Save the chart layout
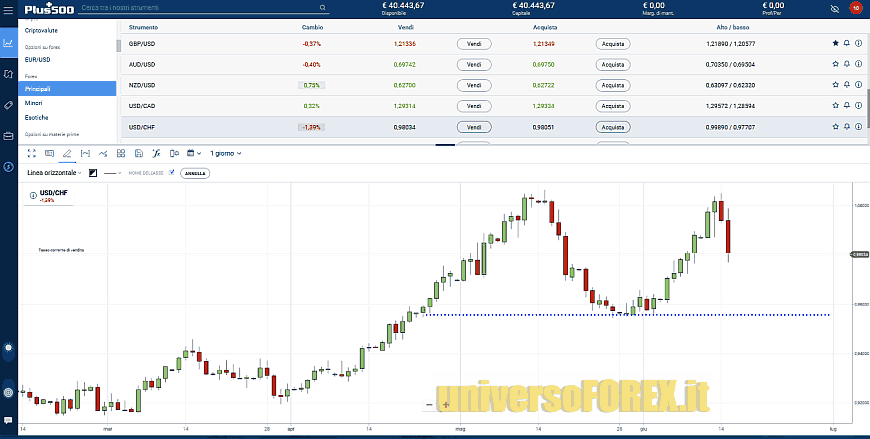870x439 pixels. [x=139, y=154]
